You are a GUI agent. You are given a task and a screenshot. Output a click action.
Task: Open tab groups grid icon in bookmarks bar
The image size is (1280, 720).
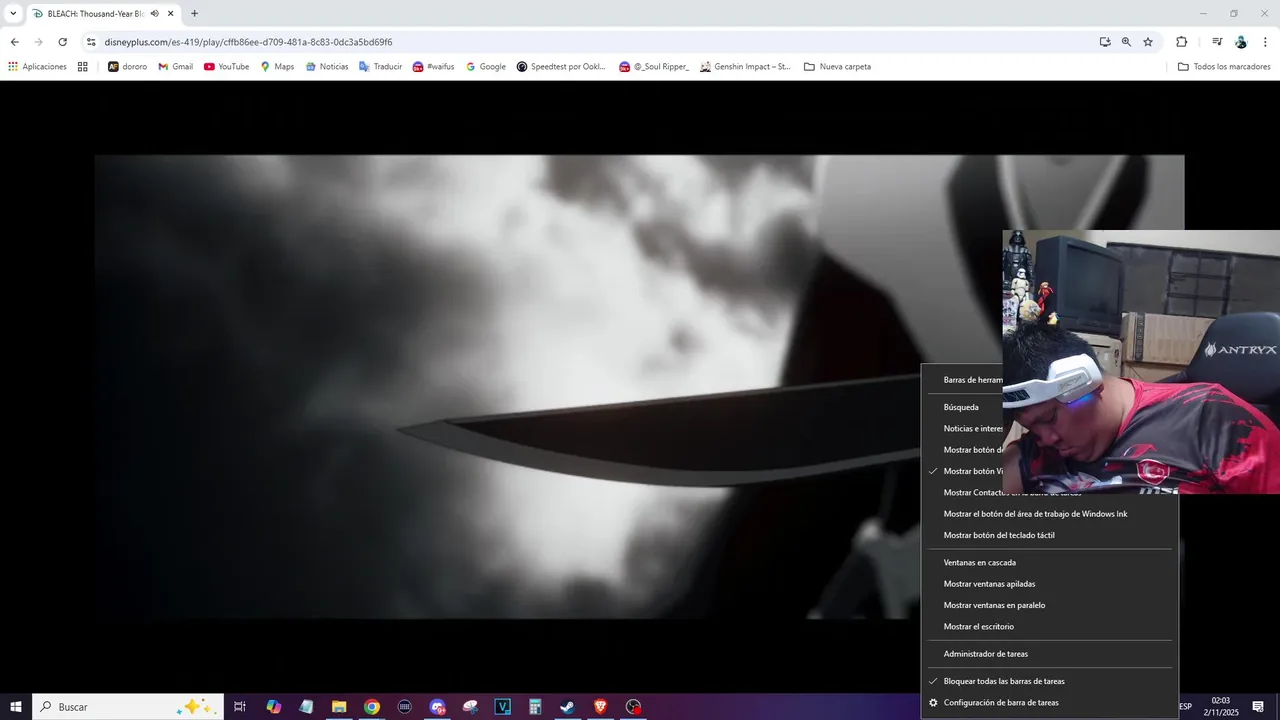click(83, 67)
